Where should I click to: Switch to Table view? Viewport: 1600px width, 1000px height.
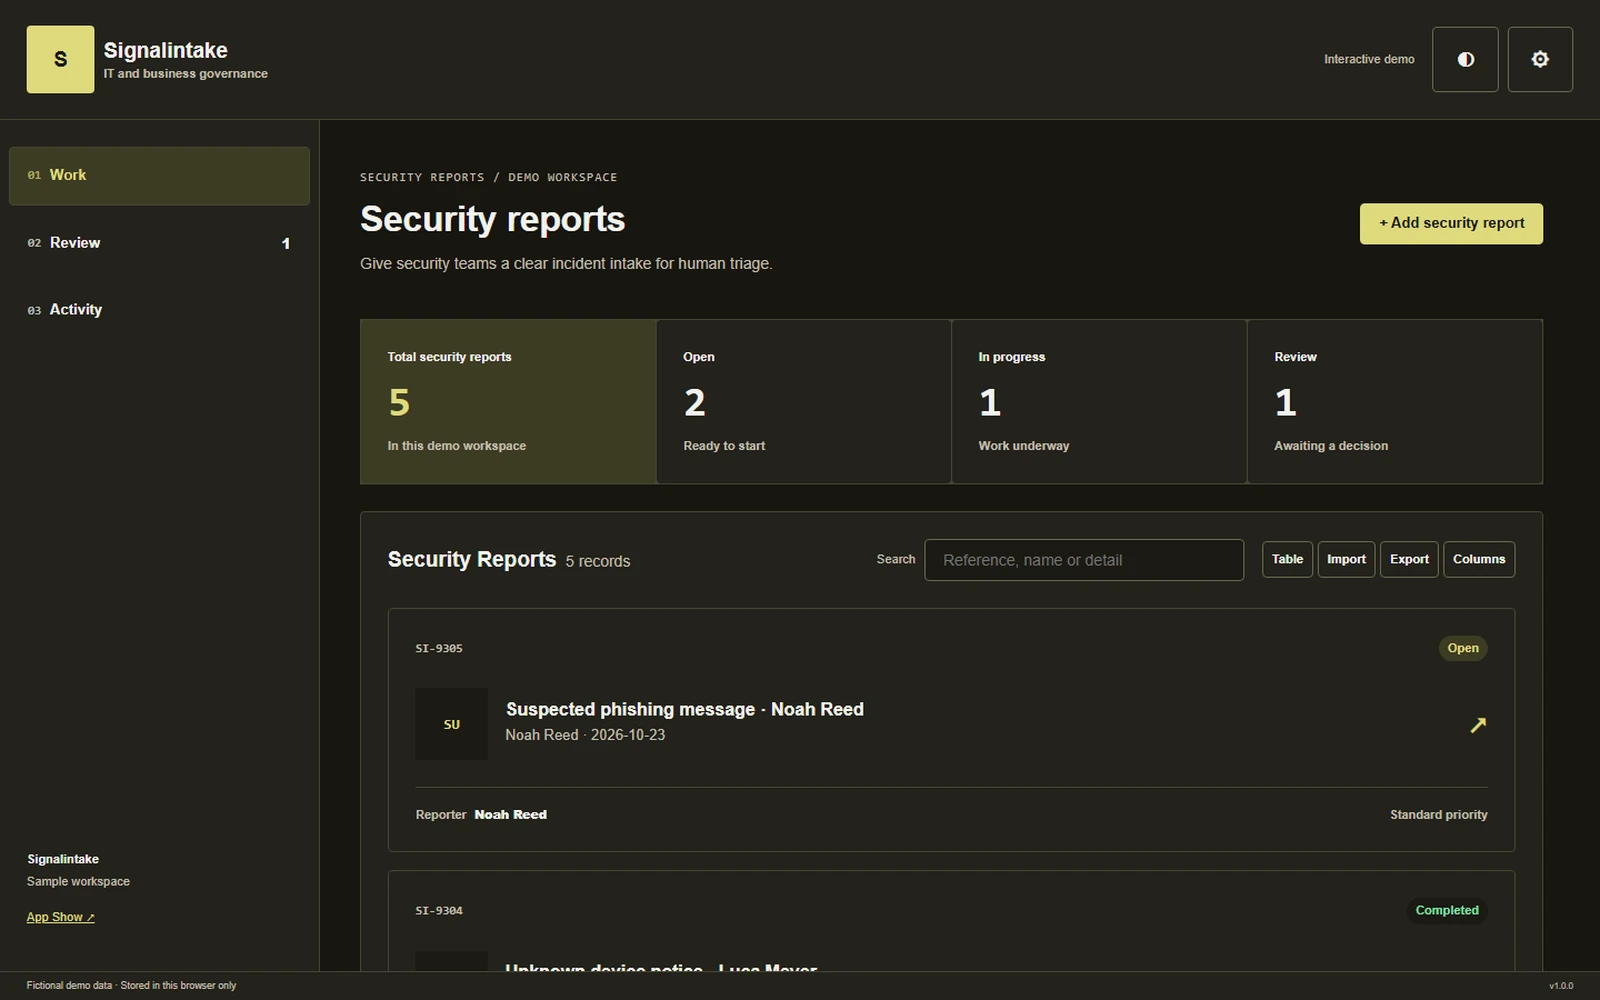1287,559
